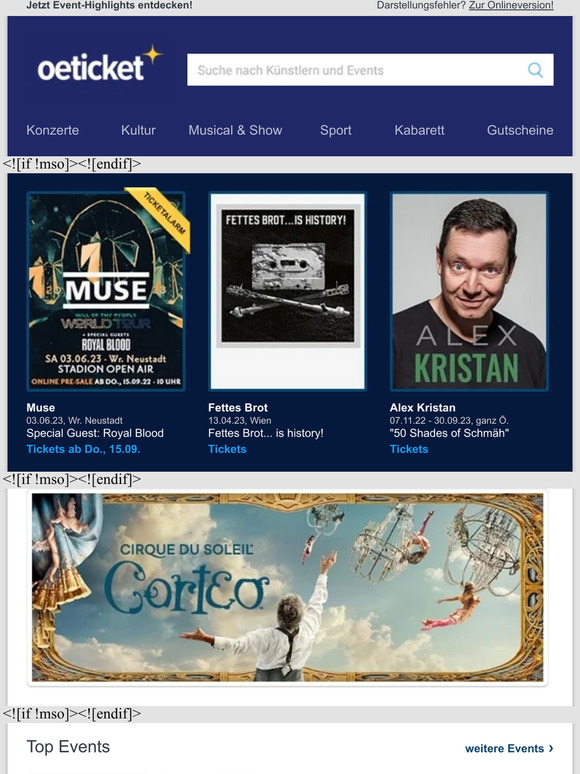The height and width of the screenshot is (774, 580).
Task: Select the date text 03.06.23, Wr. Neustadt
Action: coord(75,421)
